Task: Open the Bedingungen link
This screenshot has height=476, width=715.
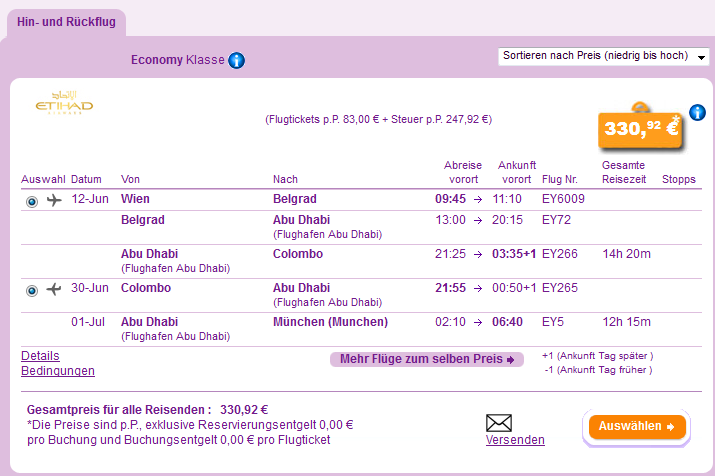Action: [58, 371]
